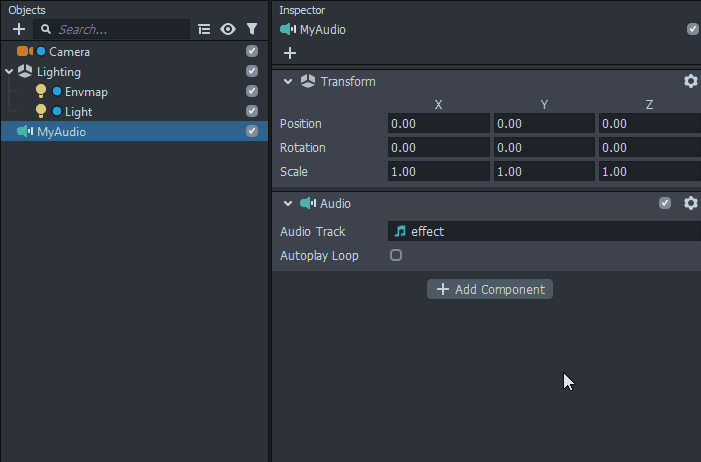Enable the Autoplay Loop checkbox
701x462 pixels.
pos(396,255)
